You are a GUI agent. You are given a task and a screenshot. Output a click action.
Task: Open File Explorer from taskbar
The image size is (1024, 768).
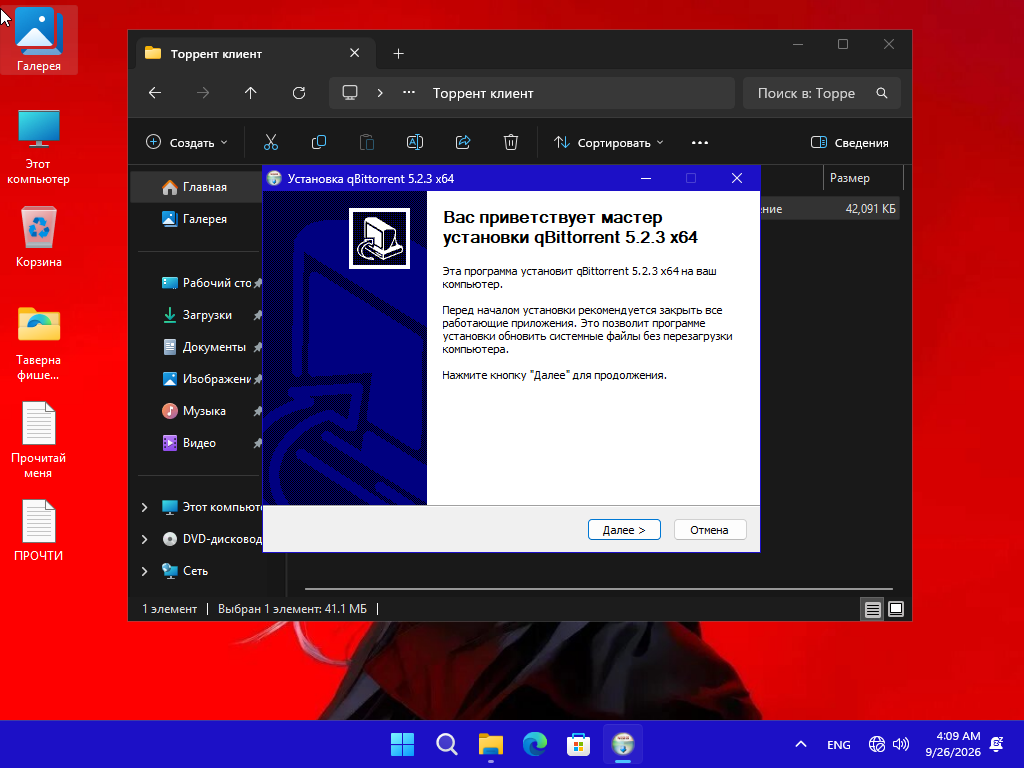[x=490, y=744]
